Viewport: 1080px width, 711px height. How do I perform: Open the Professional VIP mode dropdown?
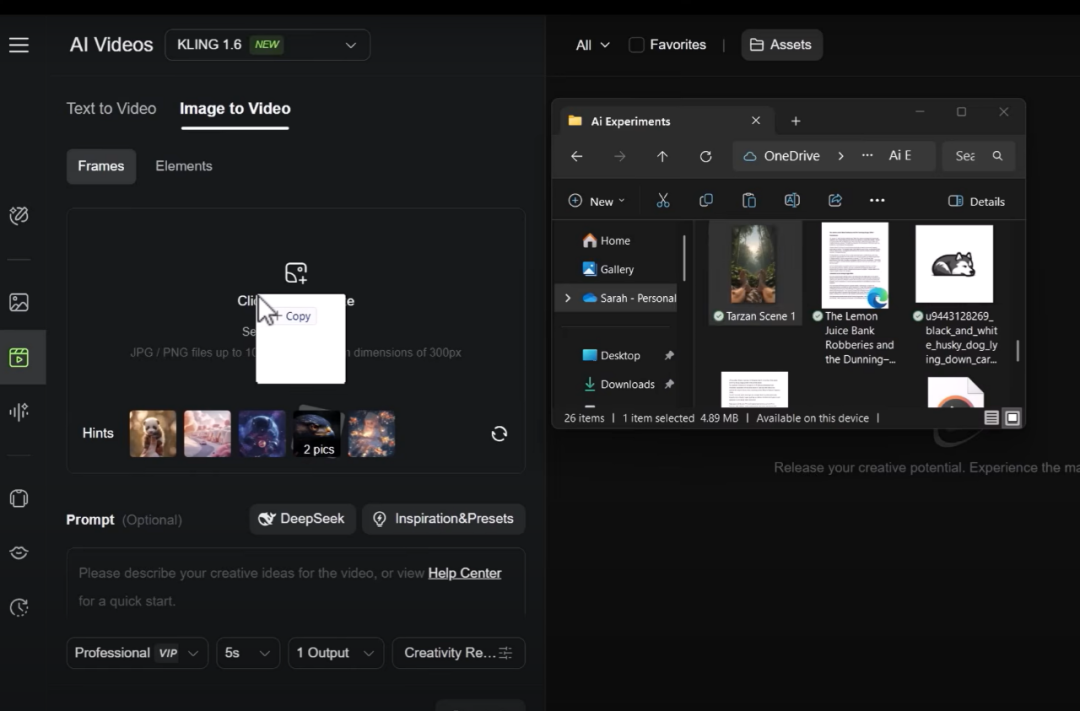[137, 653]
